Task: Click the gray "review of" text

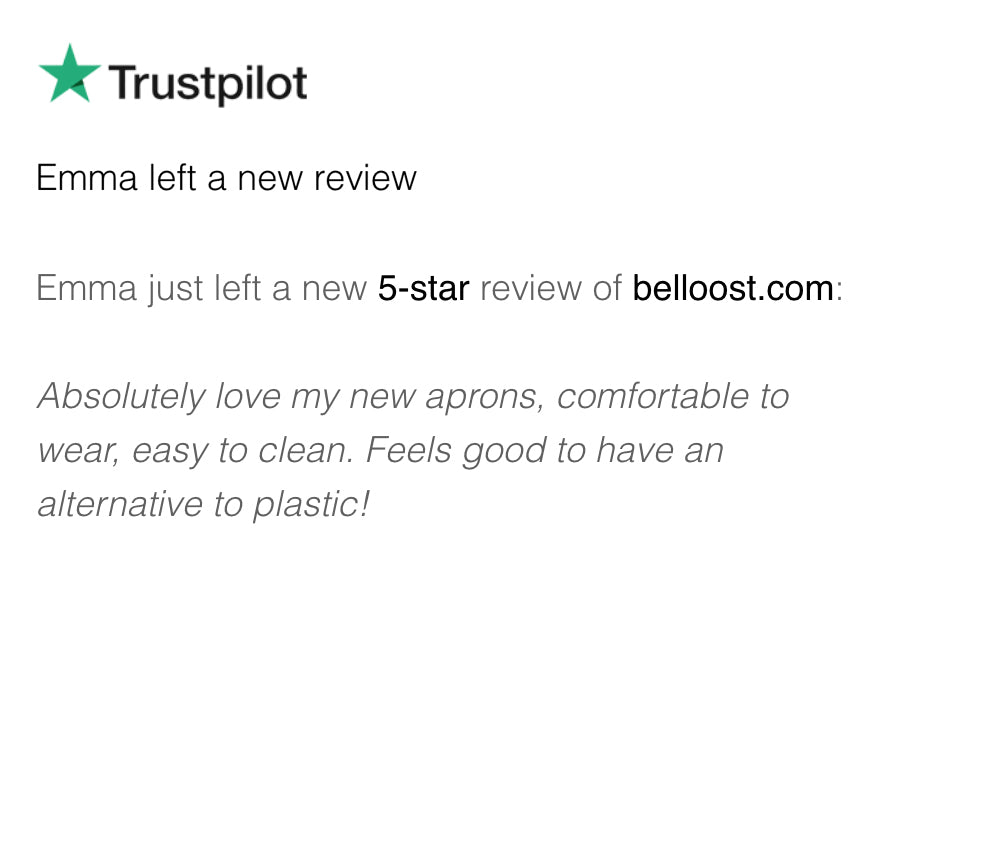Action: (551, 288)
